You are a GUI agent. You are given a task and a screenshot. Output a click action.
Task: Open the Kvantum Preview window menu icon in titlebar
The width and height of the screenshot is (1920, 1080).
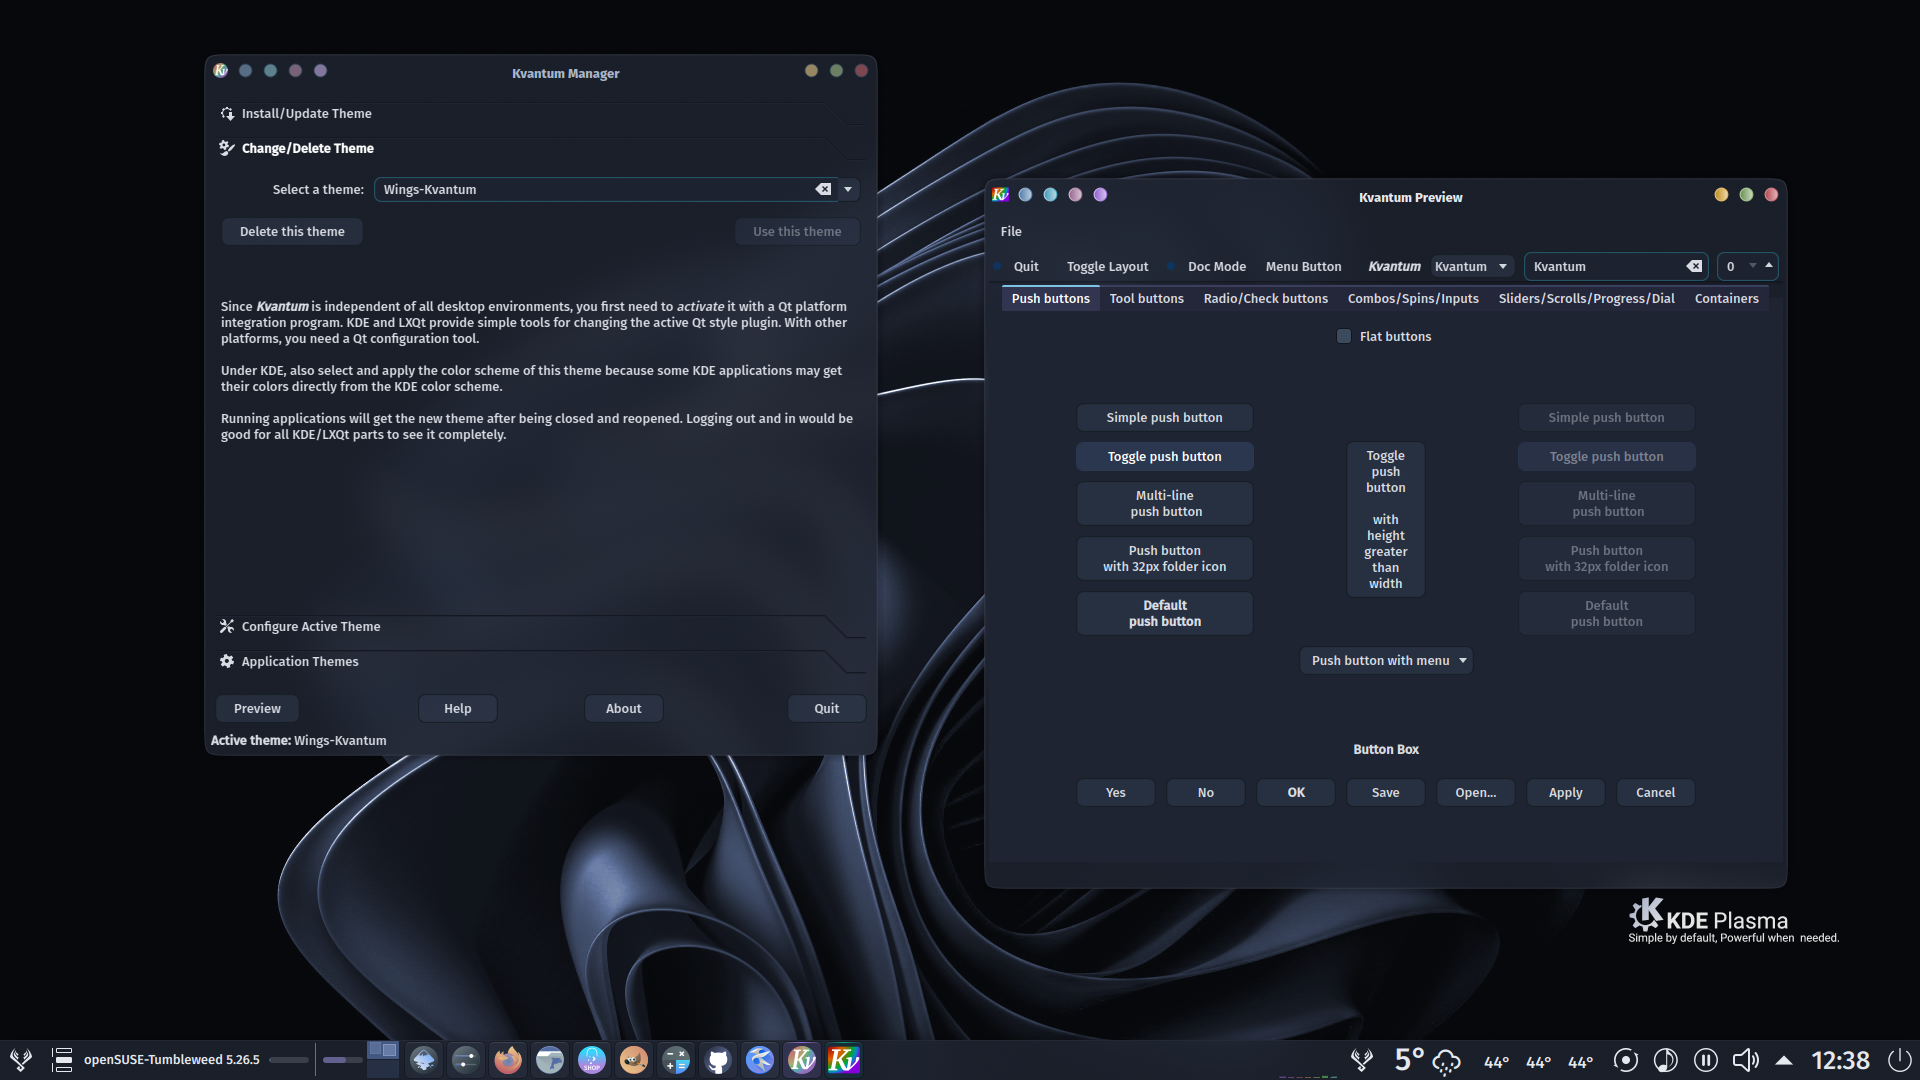(x=1001, y=195)
